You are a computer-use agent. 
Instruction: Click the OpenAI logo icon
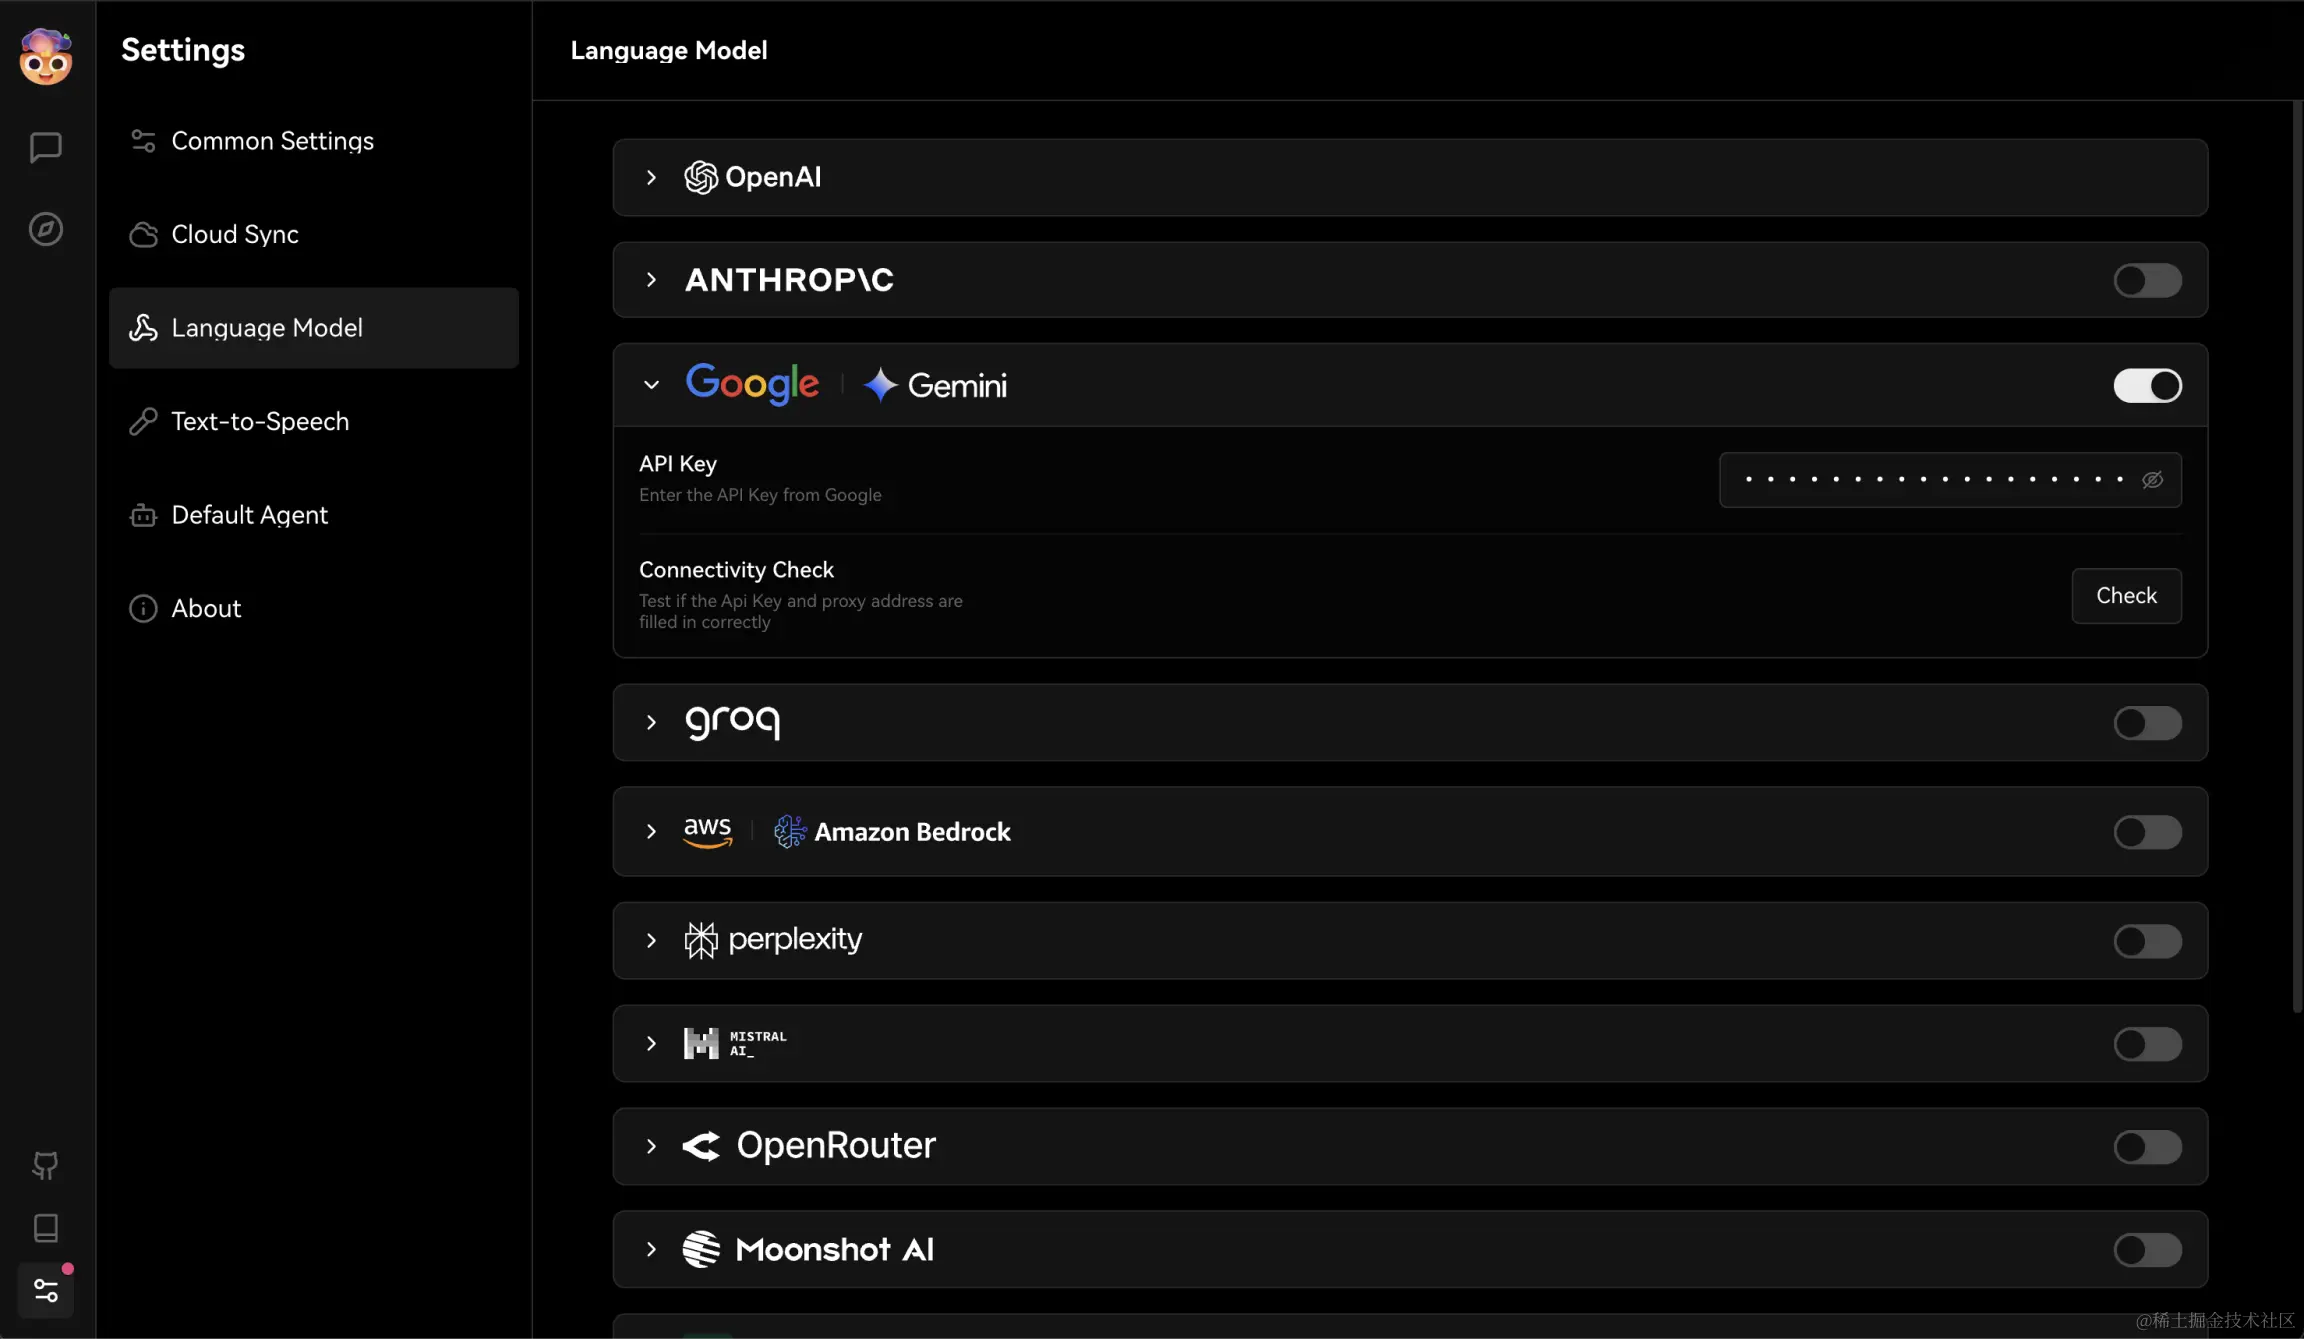pyautogui.click(x=701, y=177)
